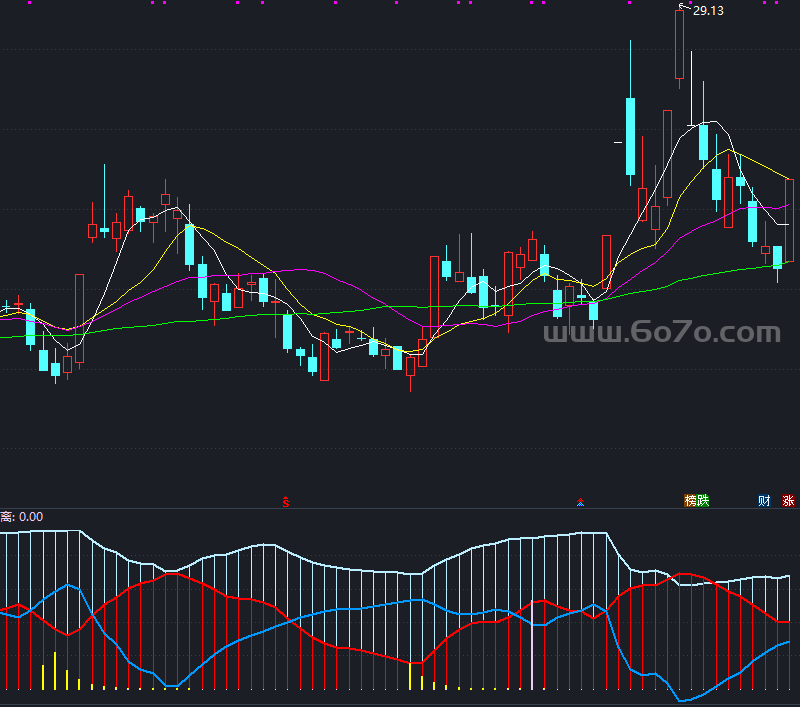Click the 离: 0.00 indicator readout
Image resolution: width=800 pixels, height=707 pixels.
pyautogui.click(x=21, y=517)
